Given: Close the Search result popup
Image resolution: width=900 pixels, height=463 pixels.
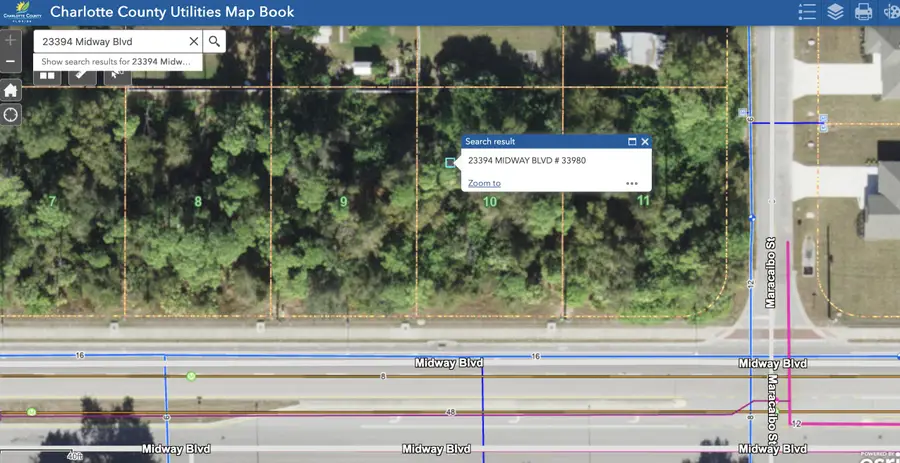Looking at the screenshot, I should [x=645, y=142].
